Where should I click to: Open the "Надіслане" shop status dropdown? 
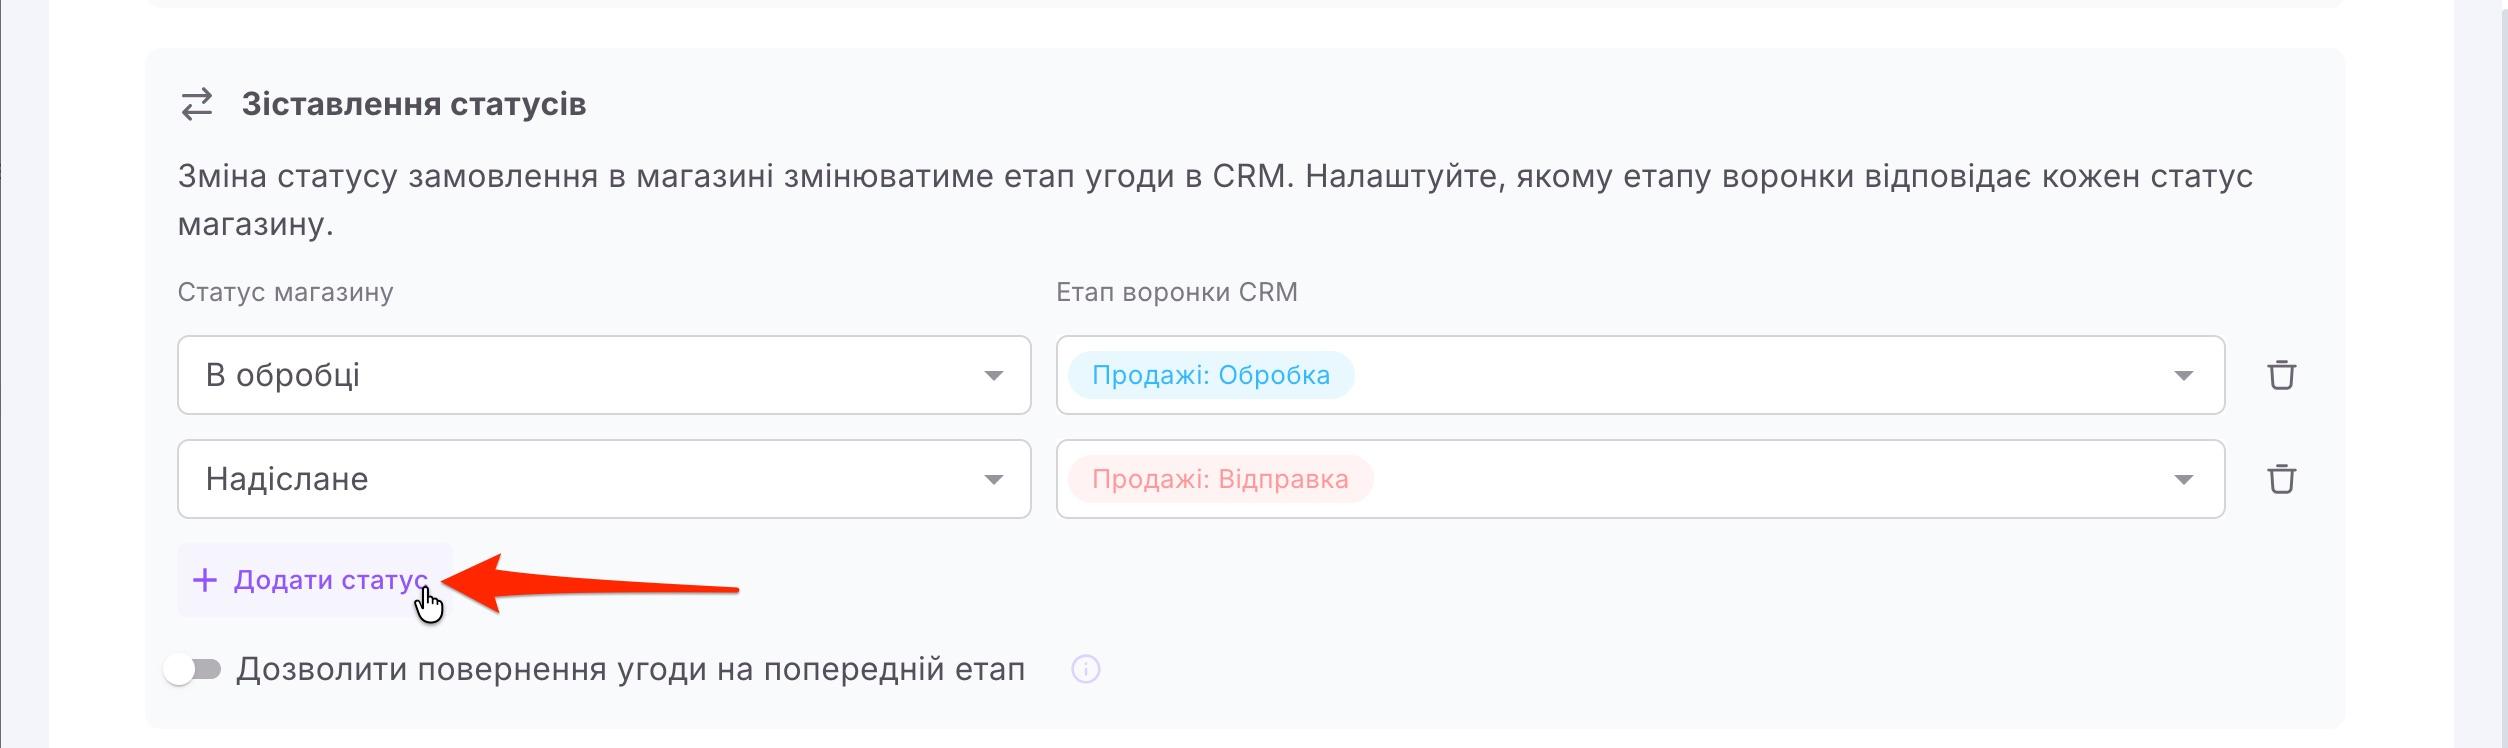pos(604,479)
